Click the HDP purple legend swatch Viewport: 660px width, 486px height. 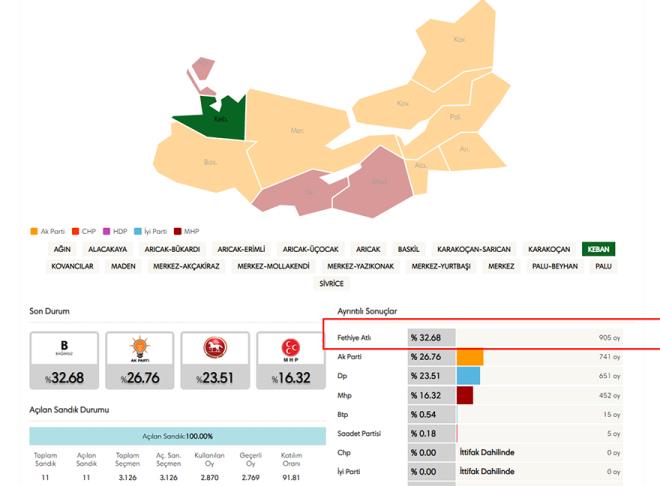coord(106,231)
